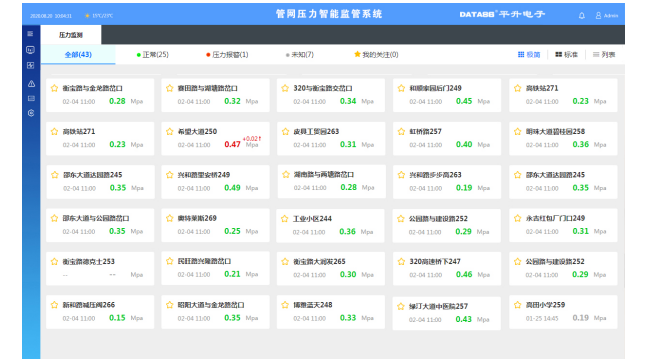Open the 高田小学259 pressure card
The width and height of the screenshot is (650, 361).
(x=563, y=312)
